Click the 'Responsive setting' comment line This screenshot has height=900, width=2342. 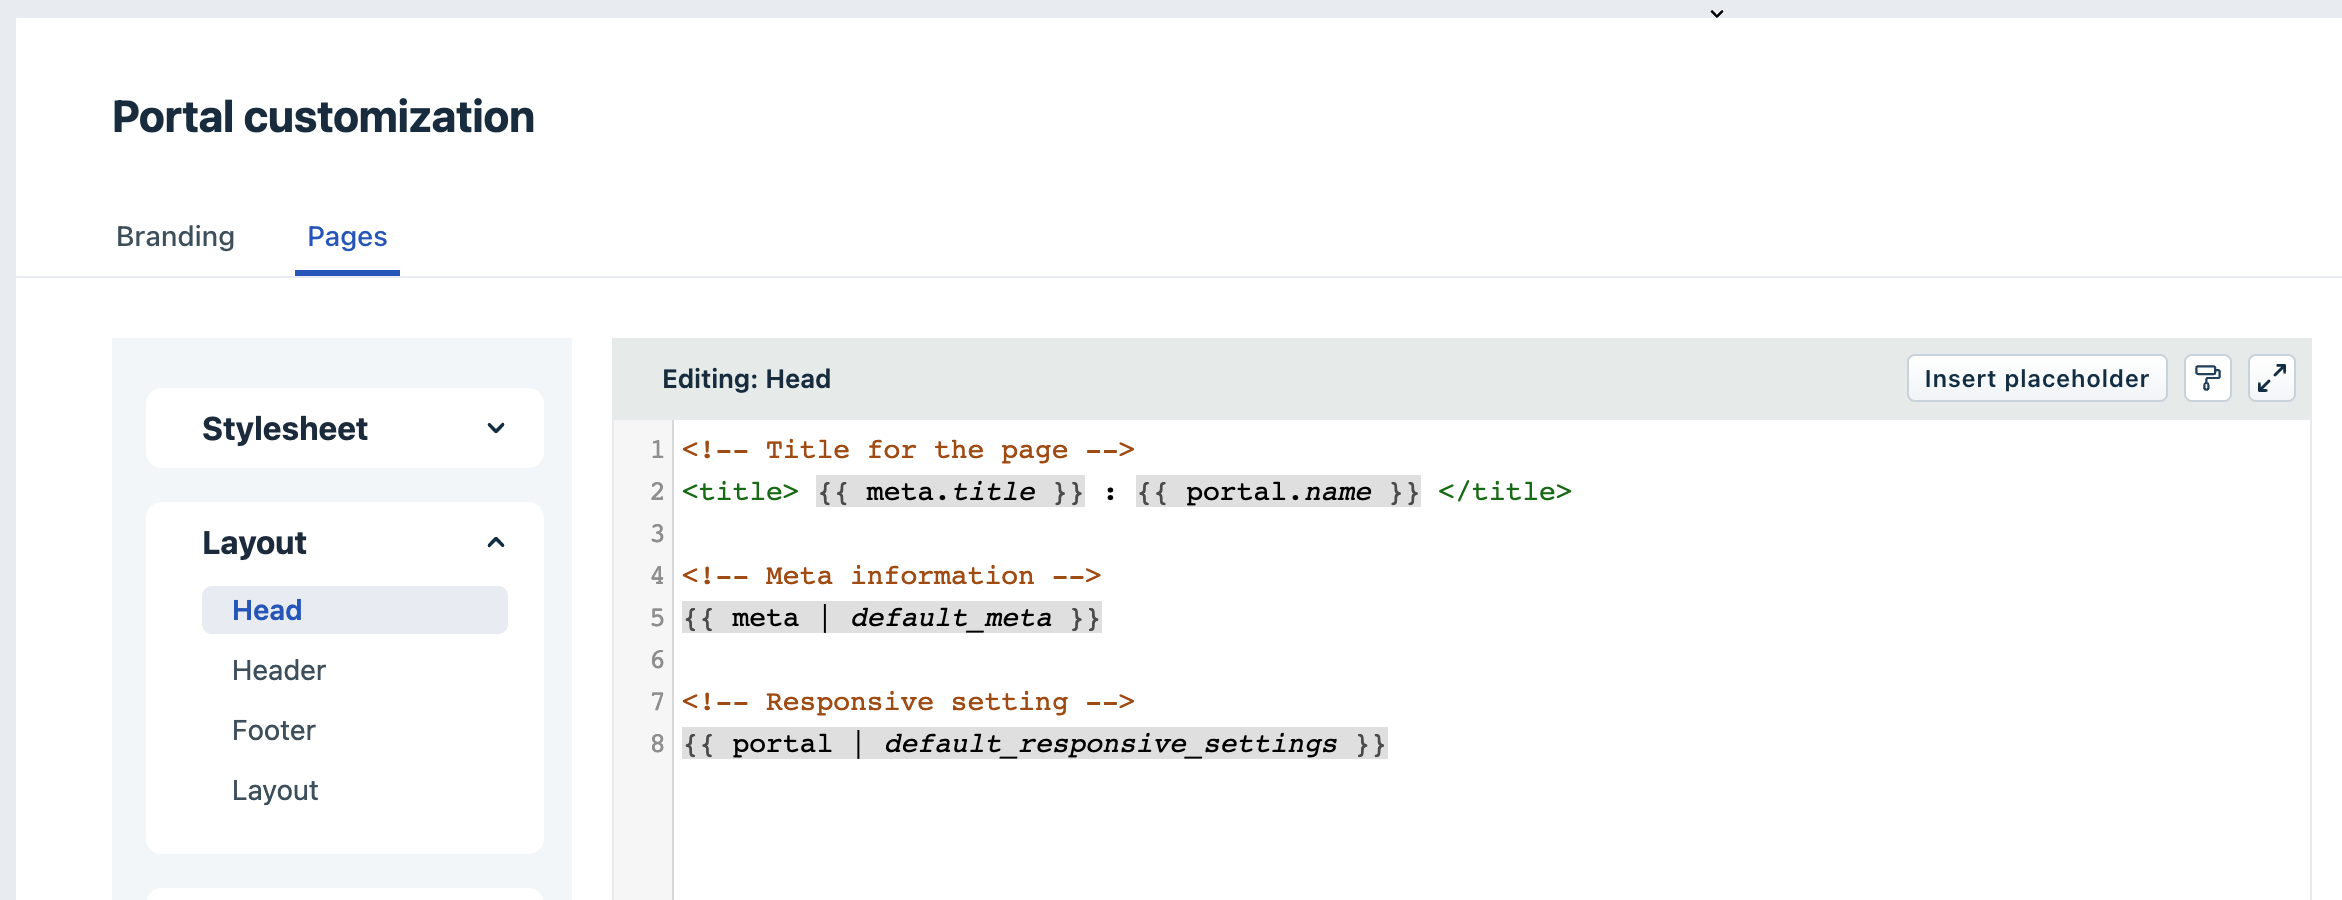coord(908,702)
